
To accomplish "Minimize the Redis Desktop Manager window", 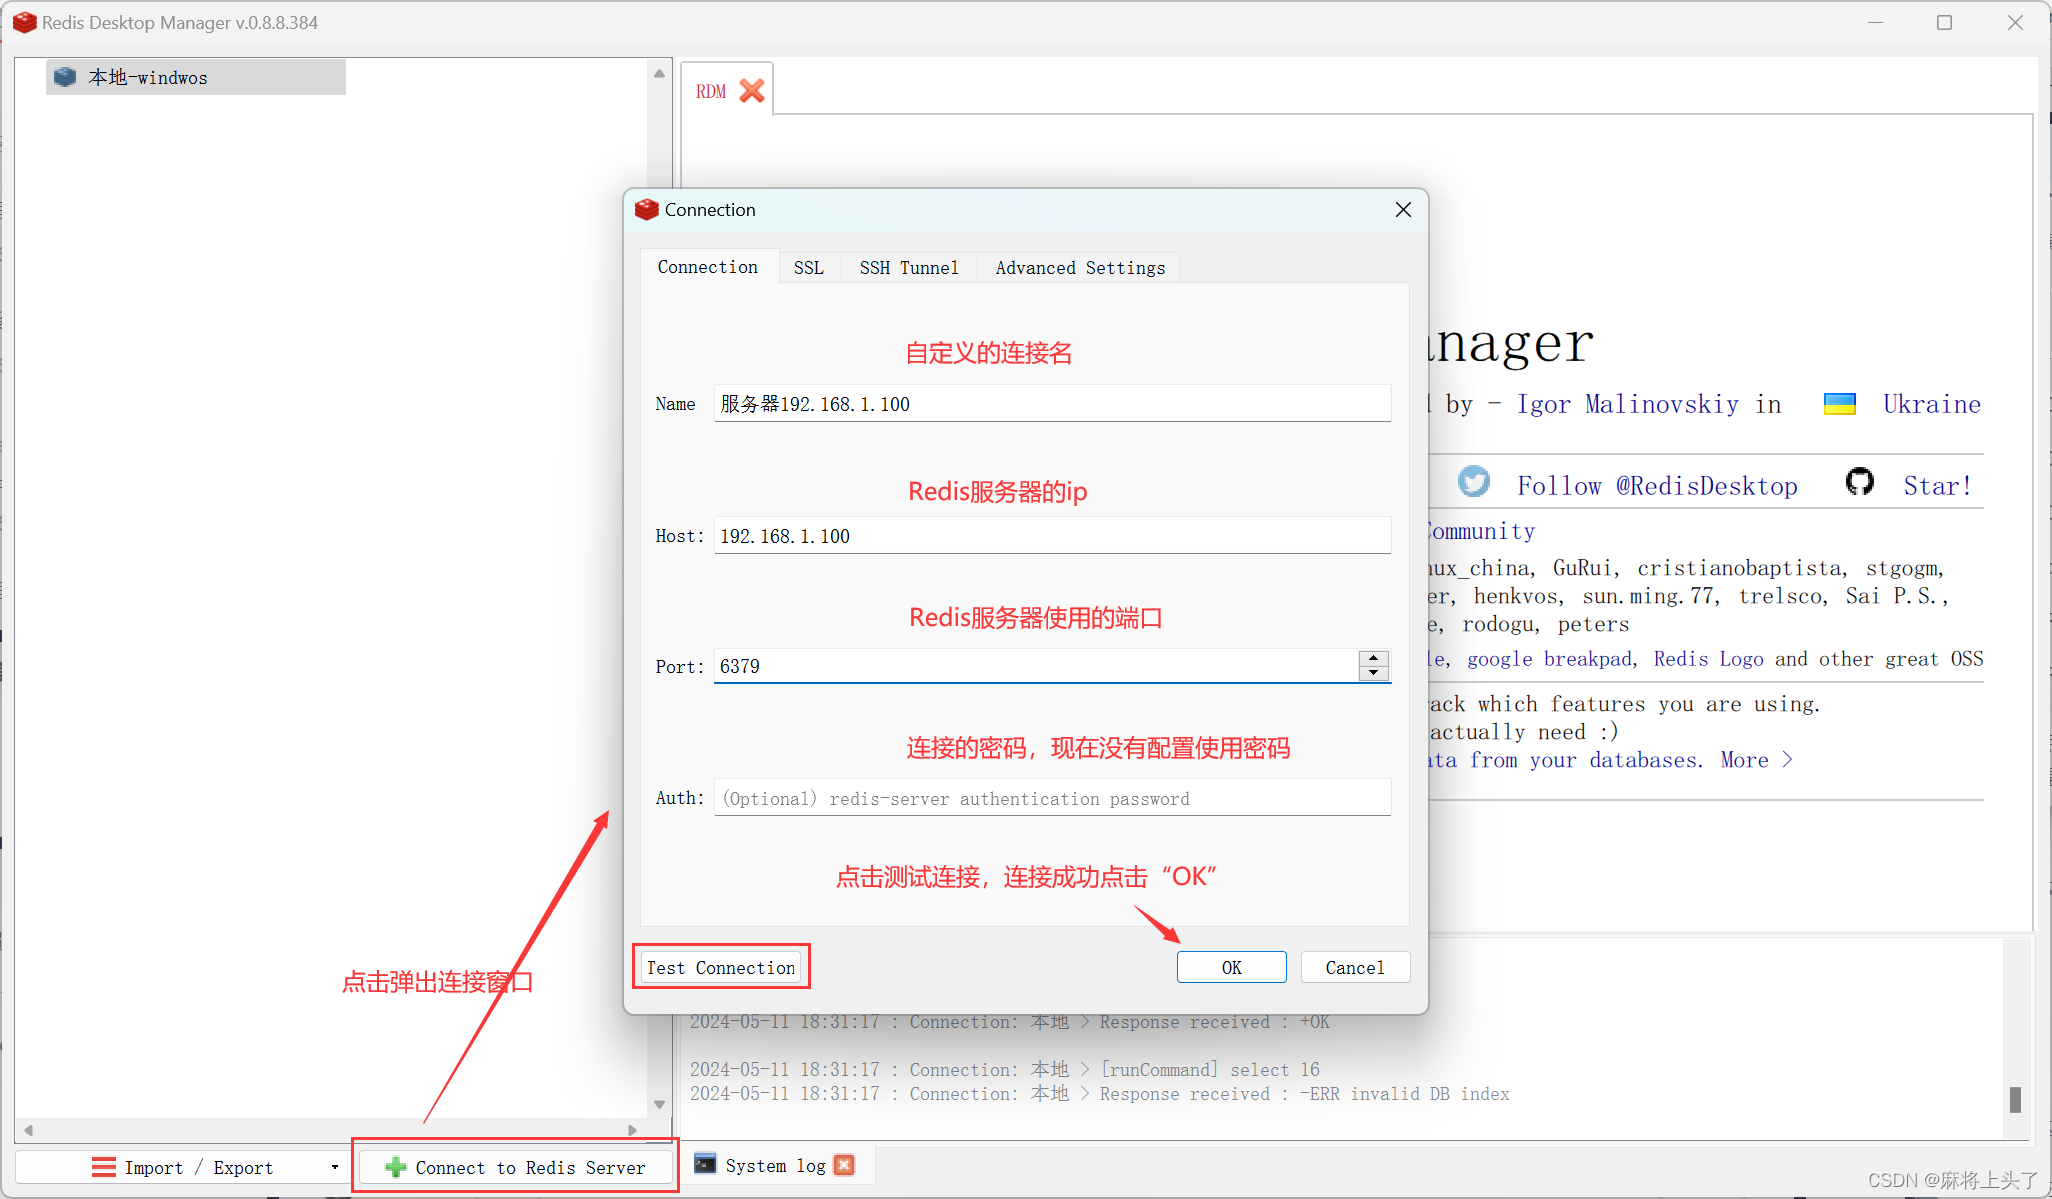I will click(1875, 22).
